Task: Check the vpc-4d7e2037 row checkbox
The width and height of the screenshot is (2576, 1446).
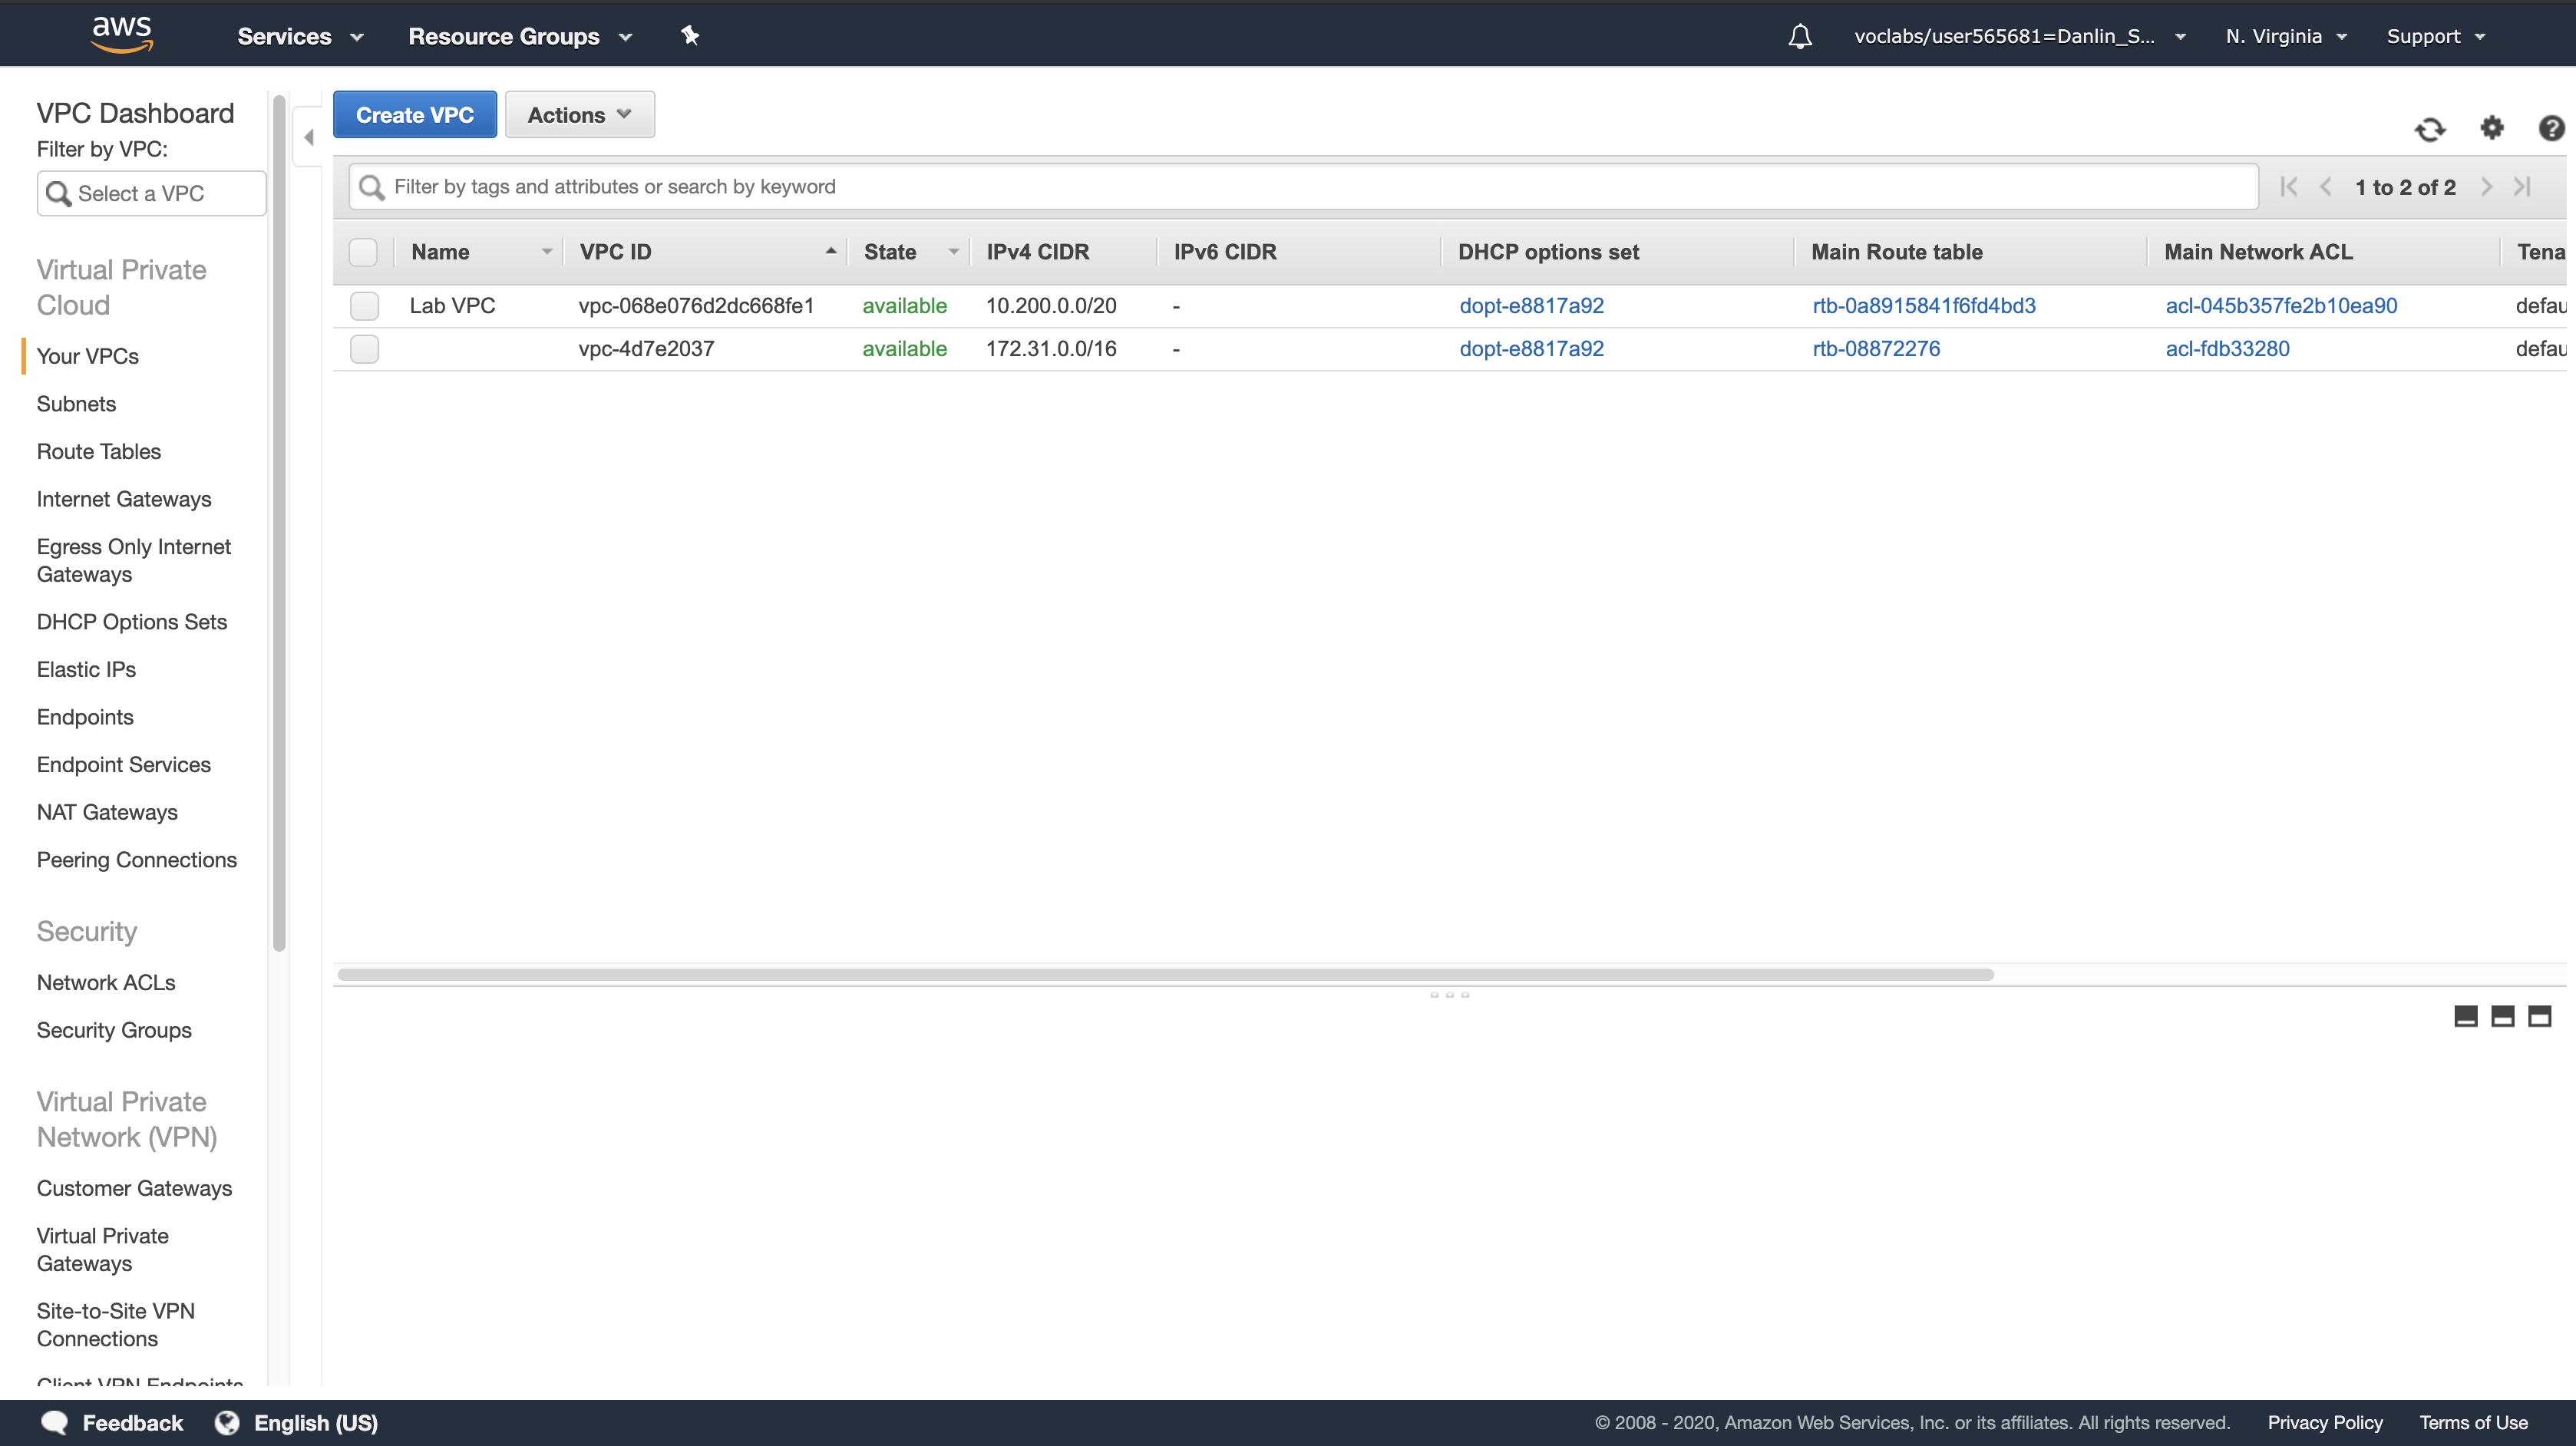Action: pyautogui.click(x=364, y=349)
